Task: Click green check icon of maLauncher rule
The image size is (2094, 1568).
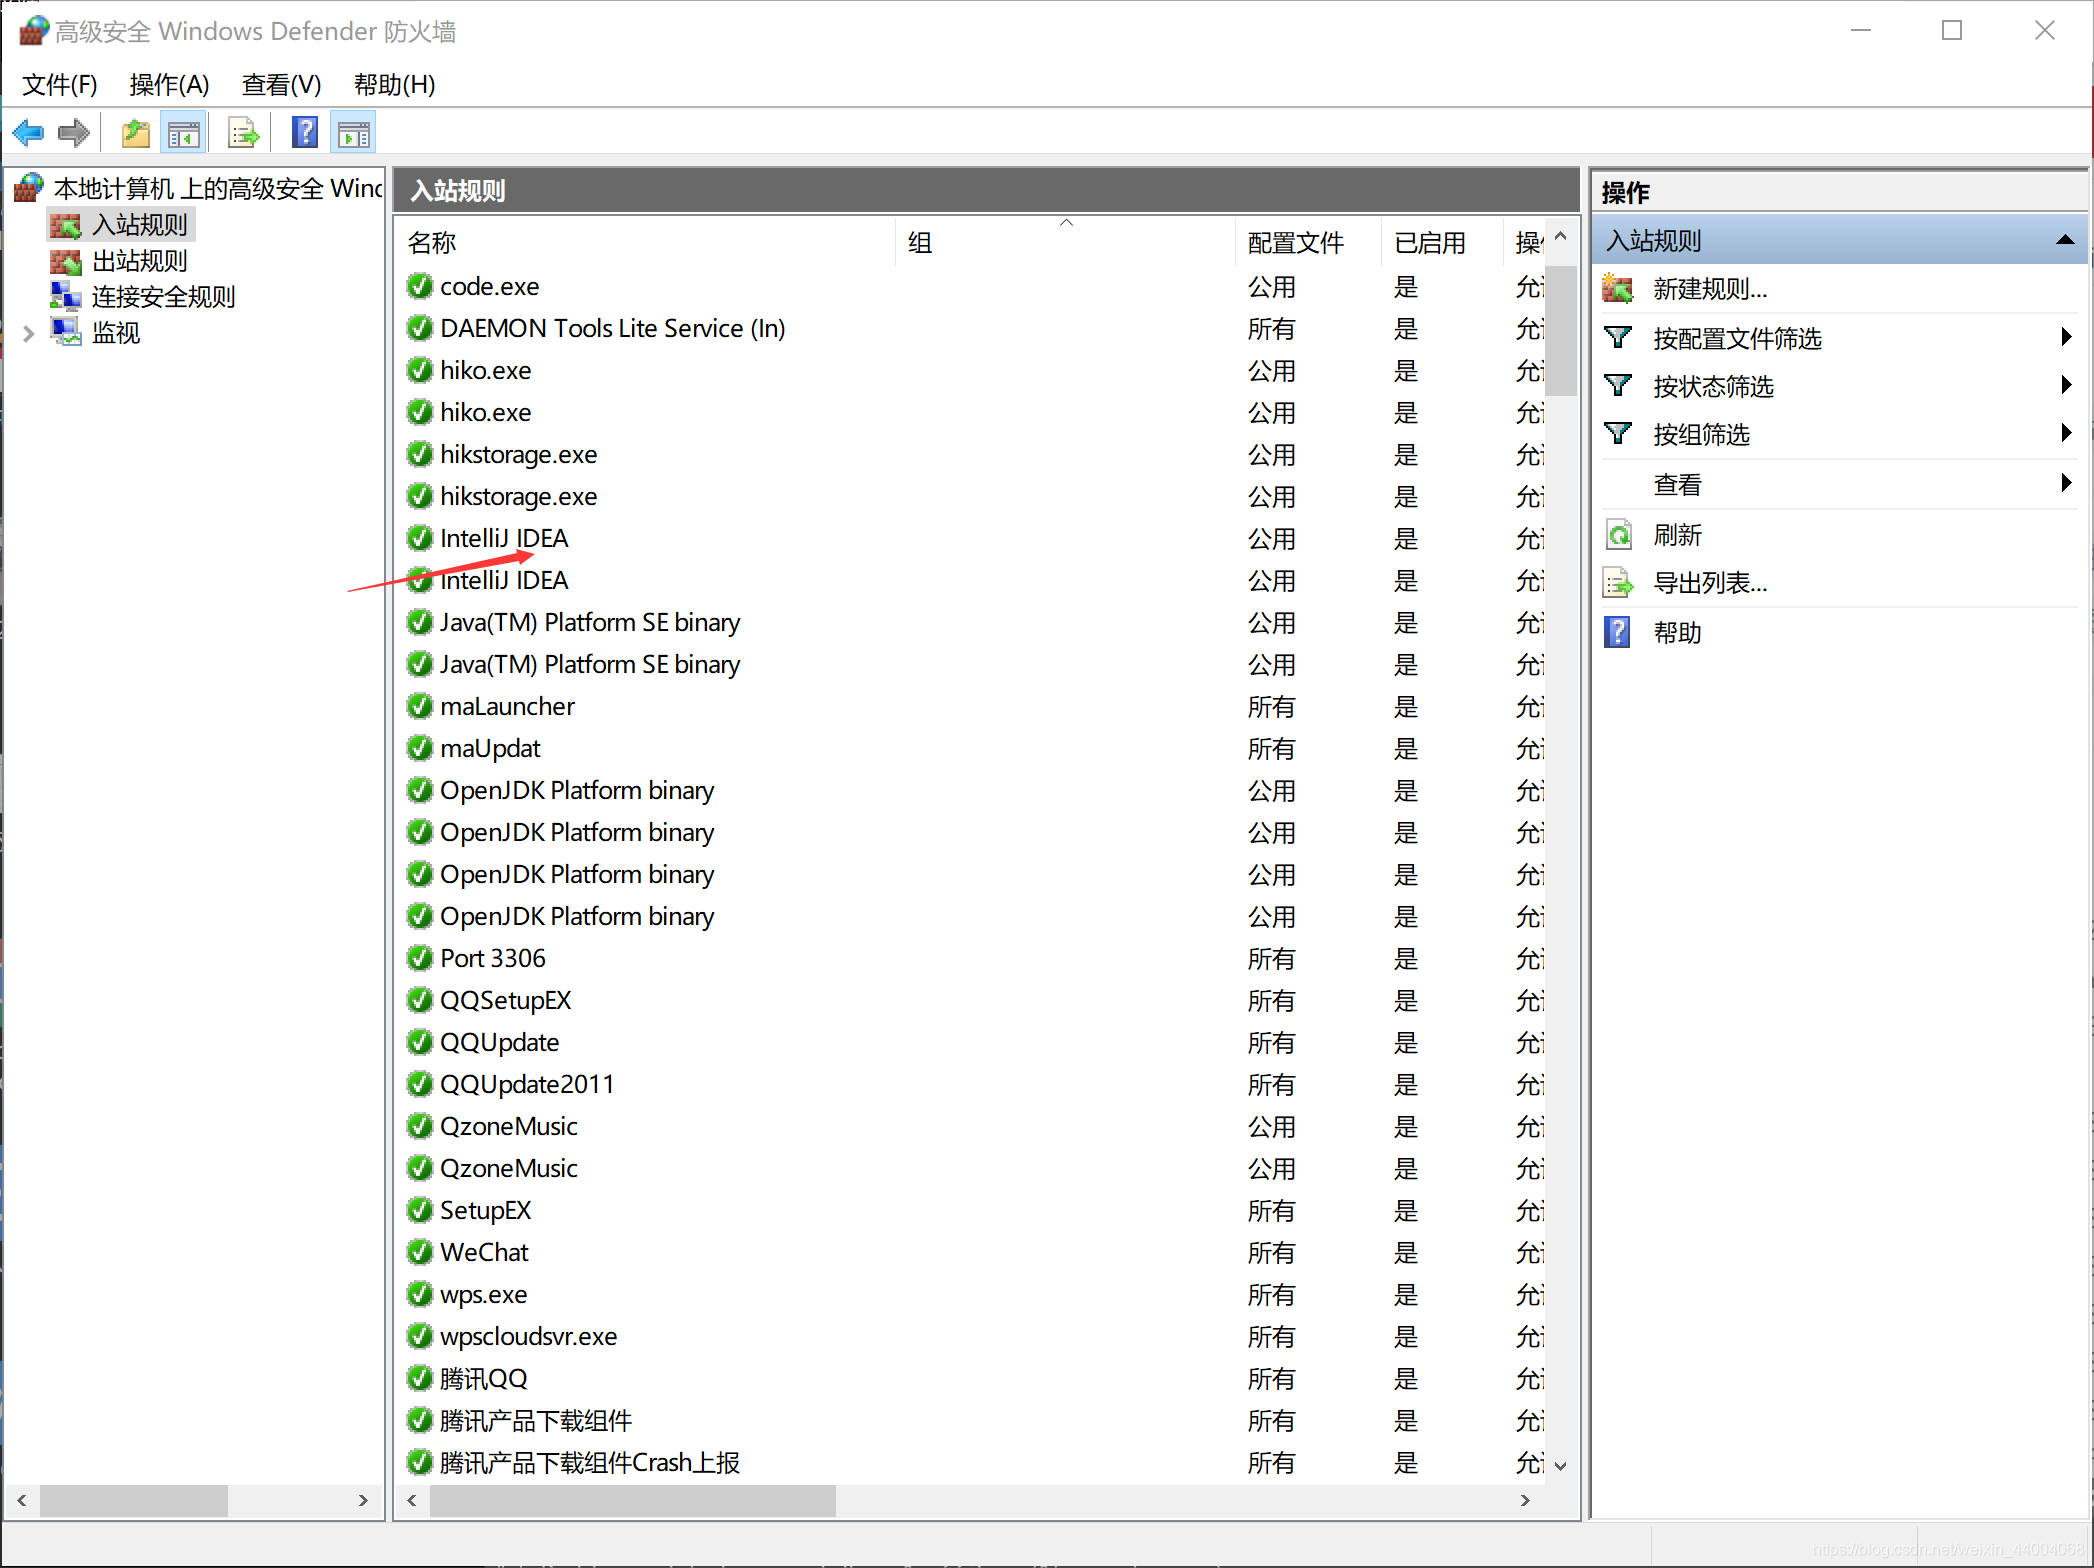Action: [x=420, y=707]
